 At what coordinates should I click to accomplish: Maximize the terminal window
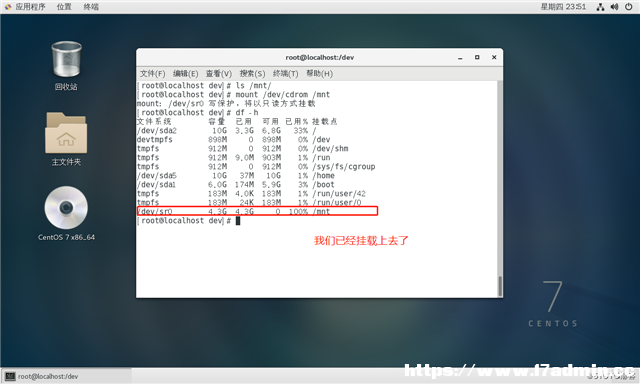[477, 58]
